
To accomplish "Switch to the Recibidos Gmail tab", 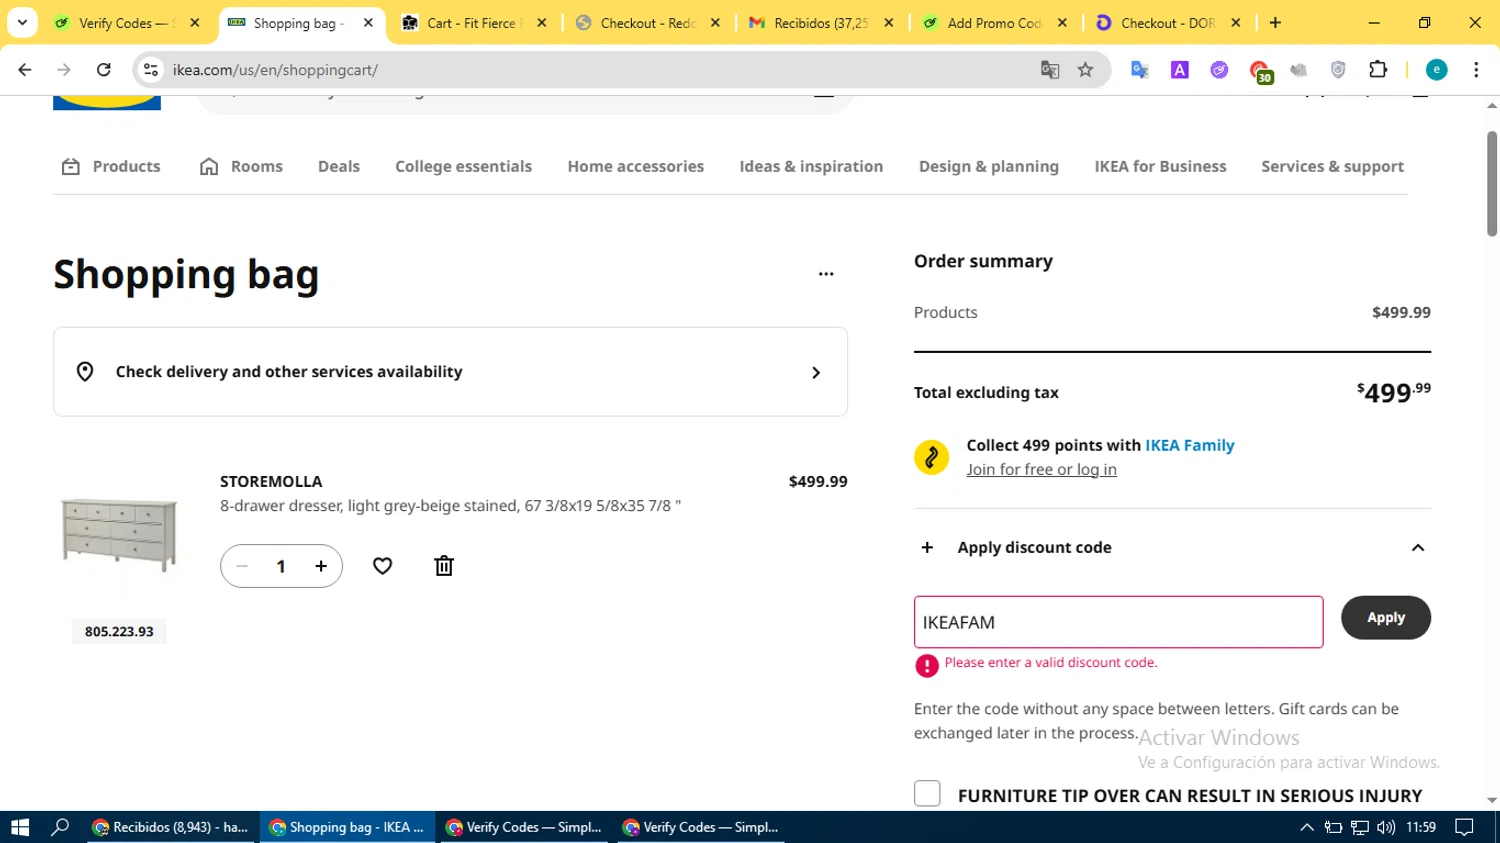I will click(x=822, y=22).
